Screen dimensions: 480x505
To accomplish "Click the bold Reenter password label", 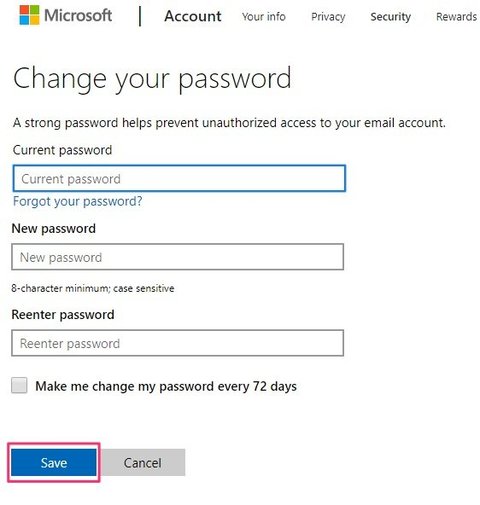I will click(x=63, y=315).
